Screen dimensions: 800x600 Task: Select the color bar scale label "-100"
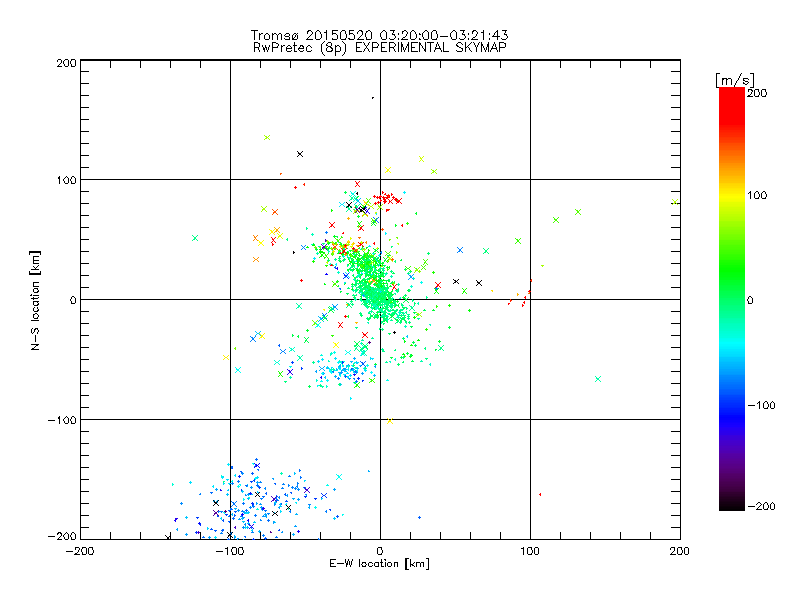click(x=762, y=405)
